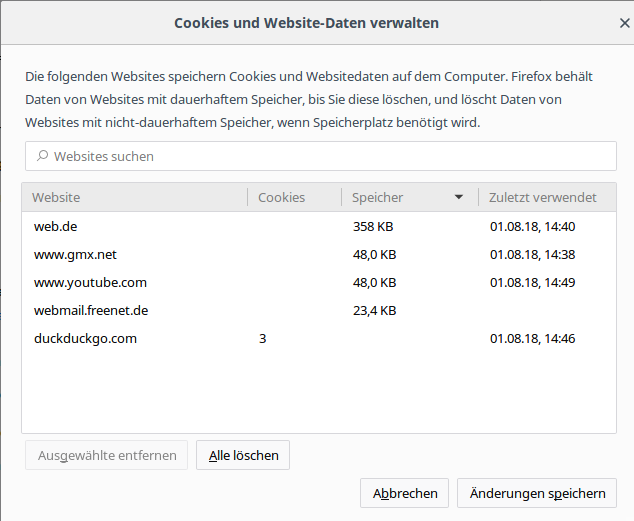
Task: Click the 23,4 KB storage value
Action: tap(374, 311)
